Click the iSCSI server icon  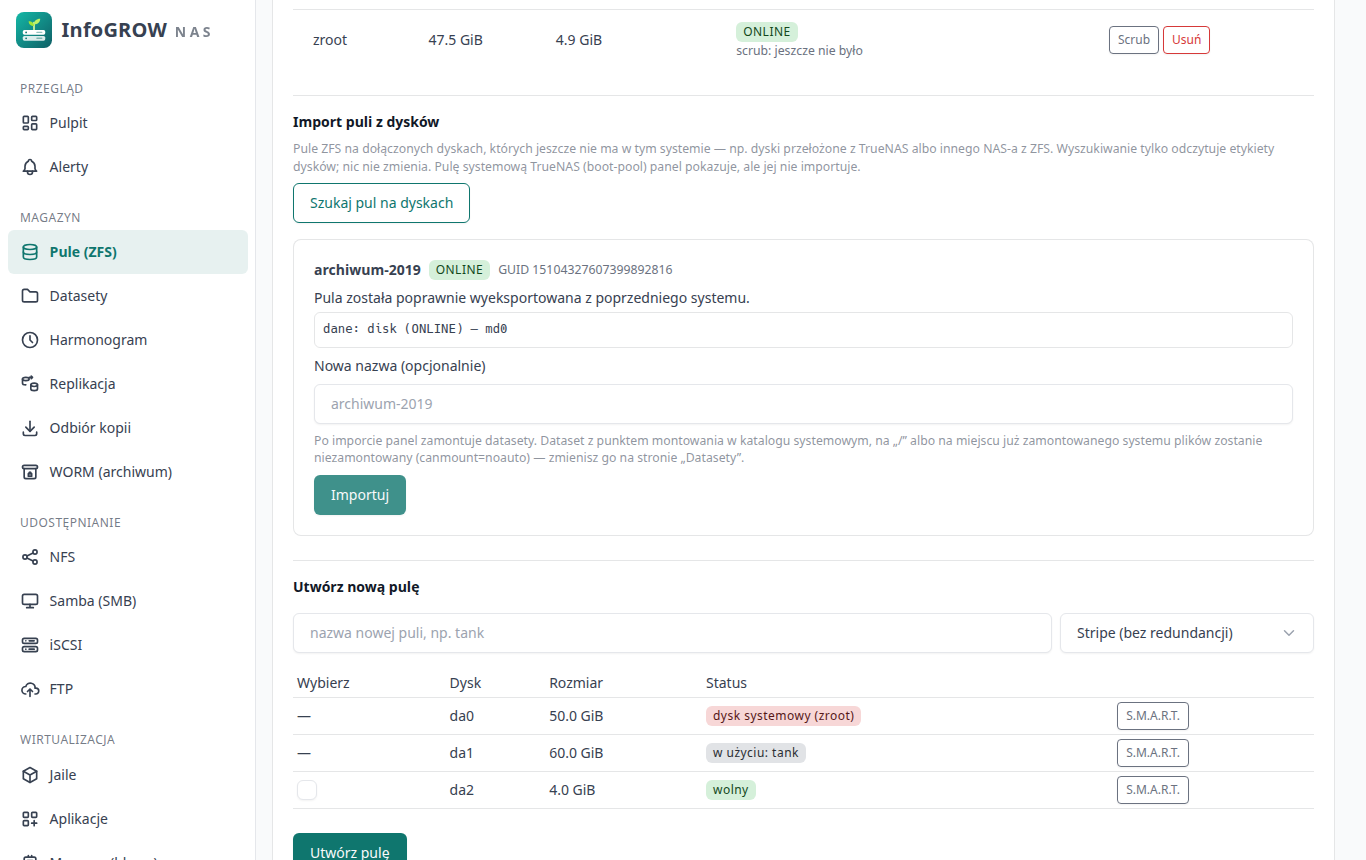[30, 645]
